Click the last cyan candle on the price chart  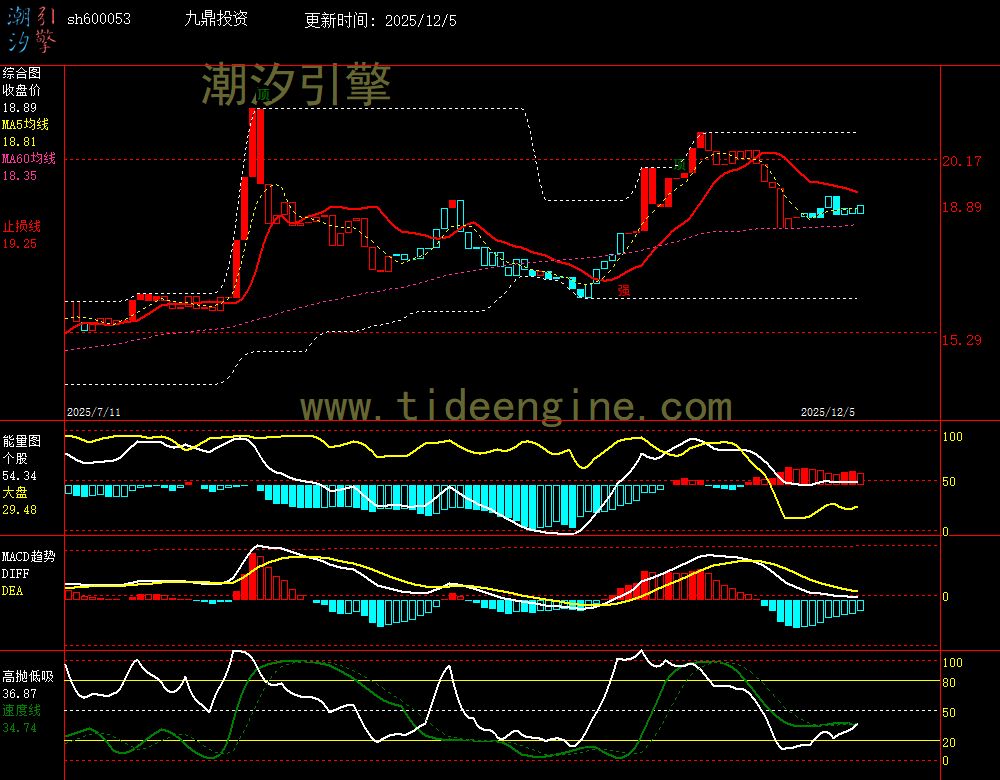click(x=860, y=209)
